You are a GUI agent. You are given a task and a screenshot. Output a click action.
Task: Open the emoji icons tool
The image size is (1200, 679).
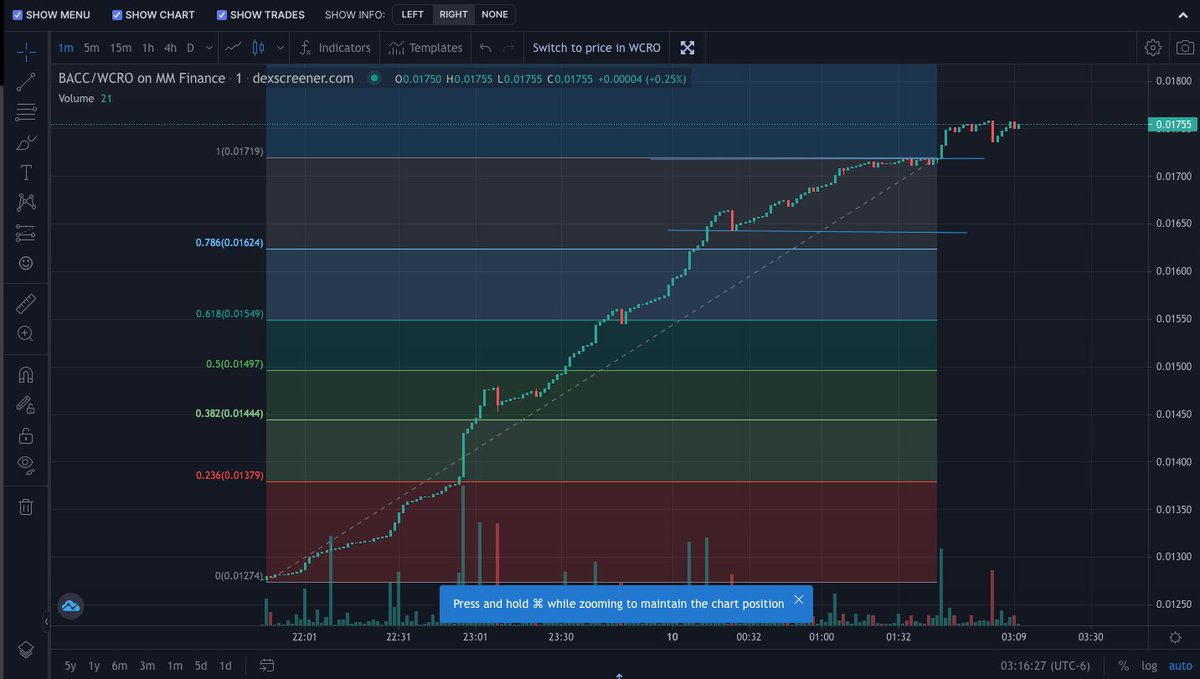(26, 263)
